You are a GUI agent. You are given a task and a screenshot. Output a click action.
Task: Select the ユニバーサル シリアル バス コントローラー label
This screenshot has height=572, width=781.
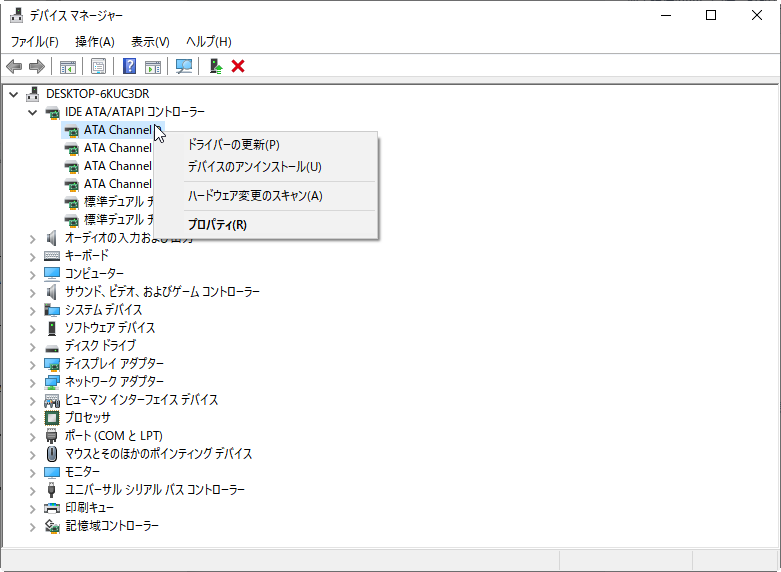click(154, 490)
